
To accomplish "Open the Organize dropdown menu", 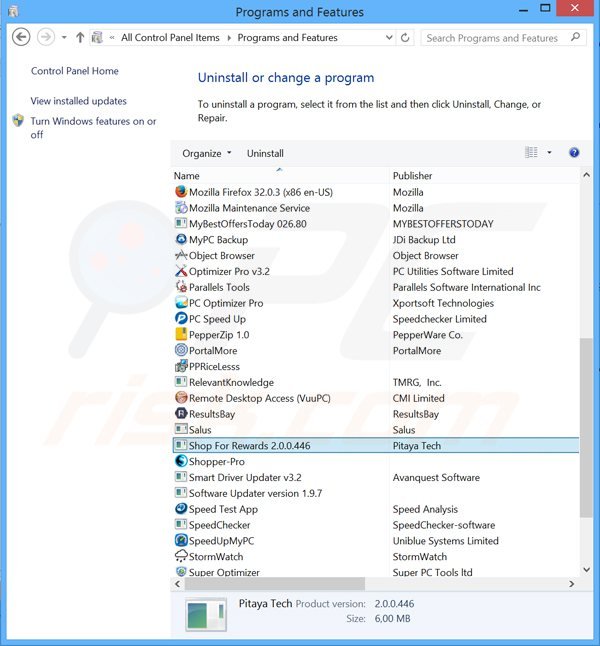I will [207, 153].
